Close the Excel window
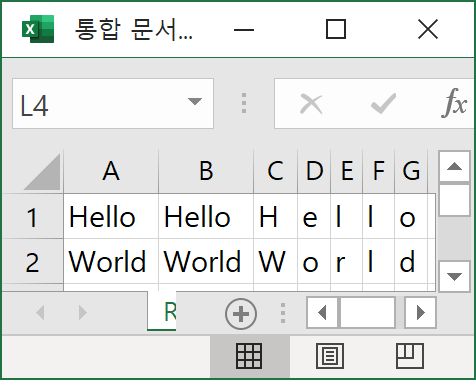The image size is (476, 380). (428, 29)
